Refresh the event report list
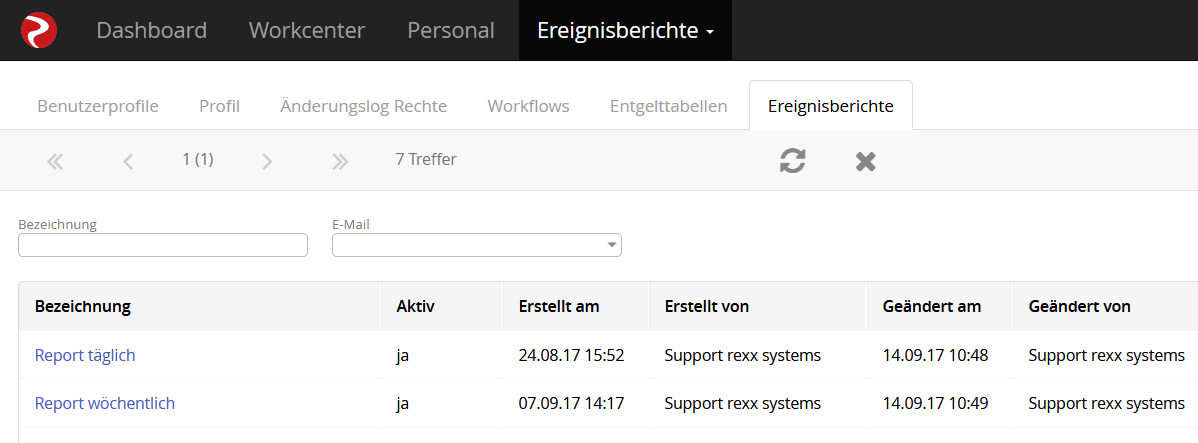The image size is (1198, 443). pos(792,160)
